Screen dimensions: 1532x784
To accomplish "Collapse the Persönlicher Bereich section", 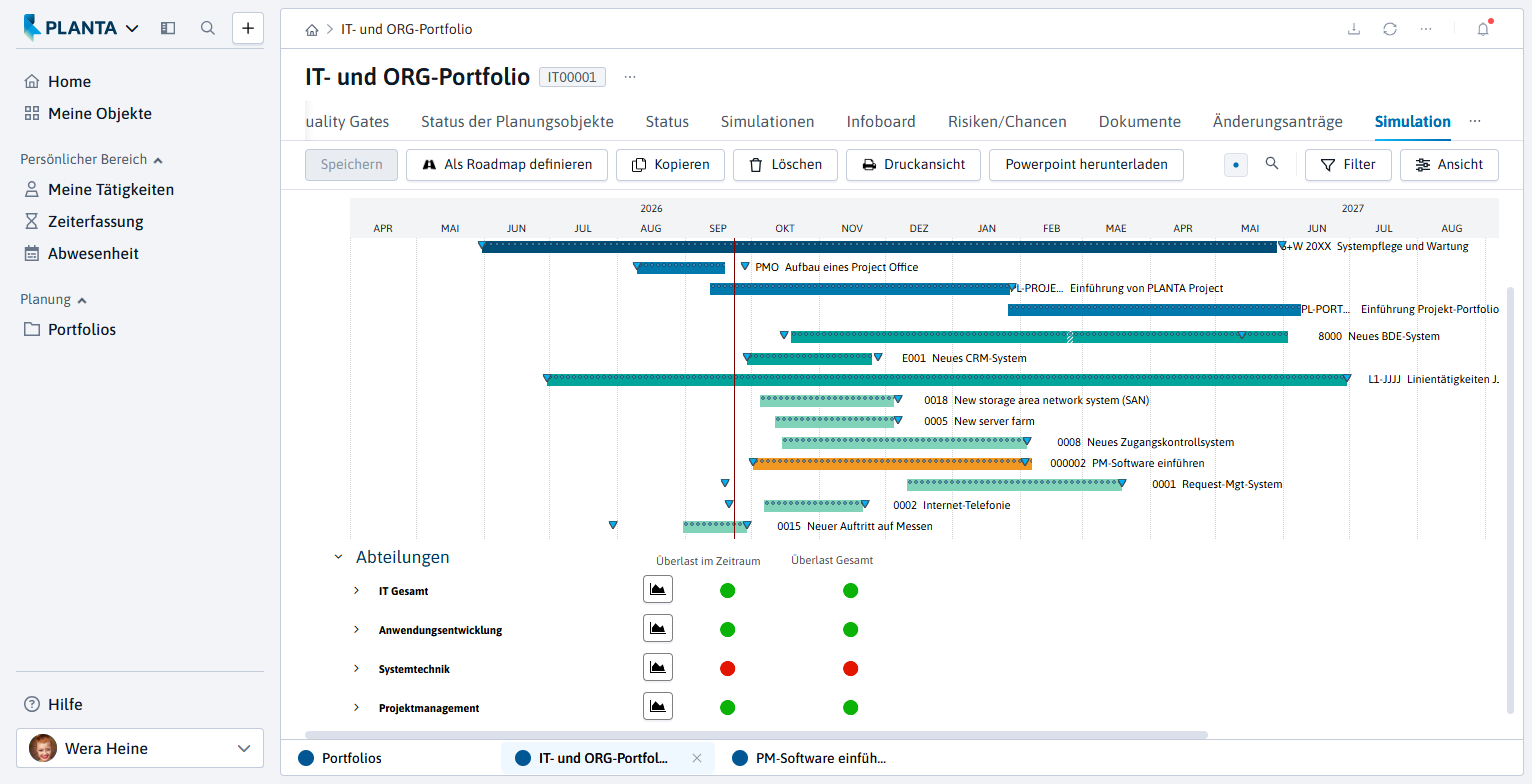I will tap(158, 160).
